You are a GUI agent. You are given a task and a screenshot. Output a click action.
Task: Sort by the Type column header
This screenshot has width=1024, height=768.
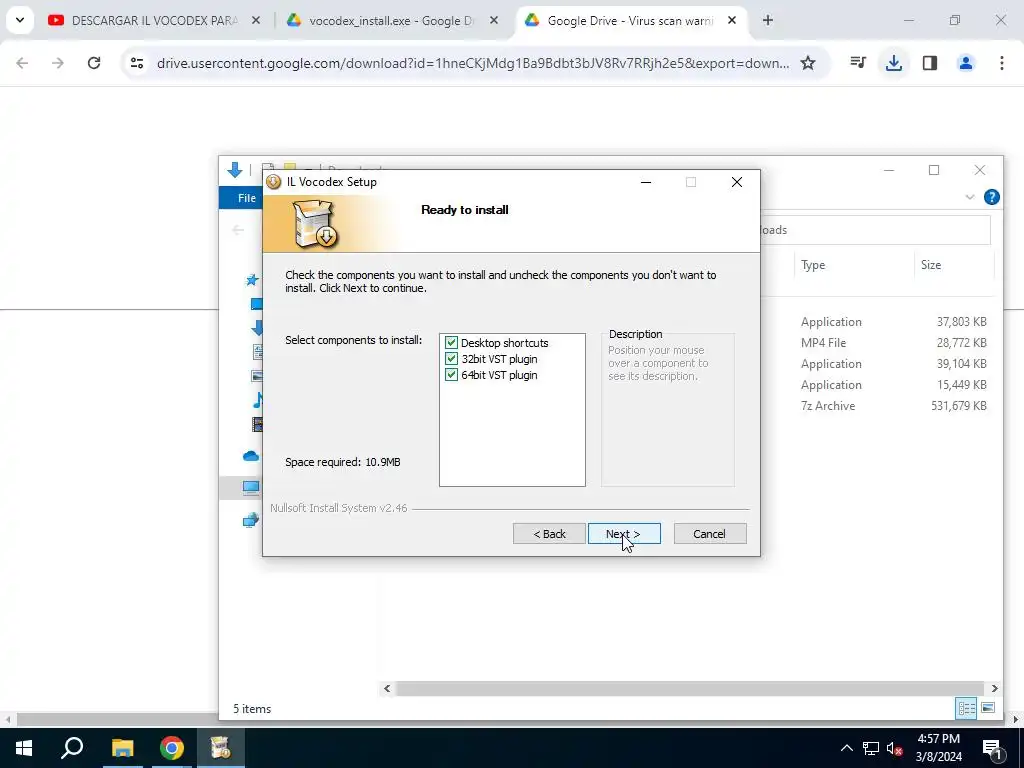pyautogui.click(x=813, y=264)
